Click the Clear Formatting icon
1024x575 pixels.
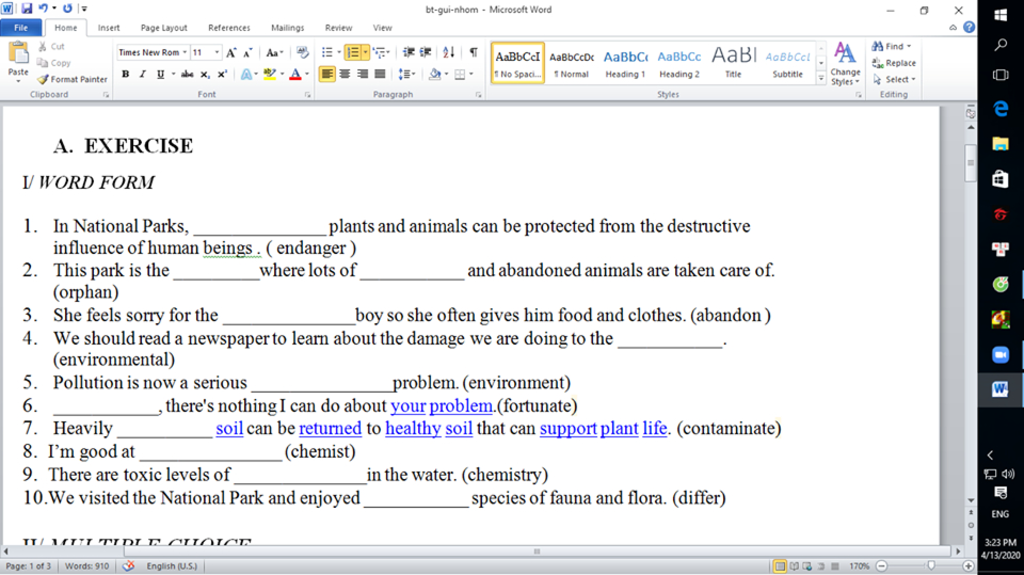pos(302,52)
